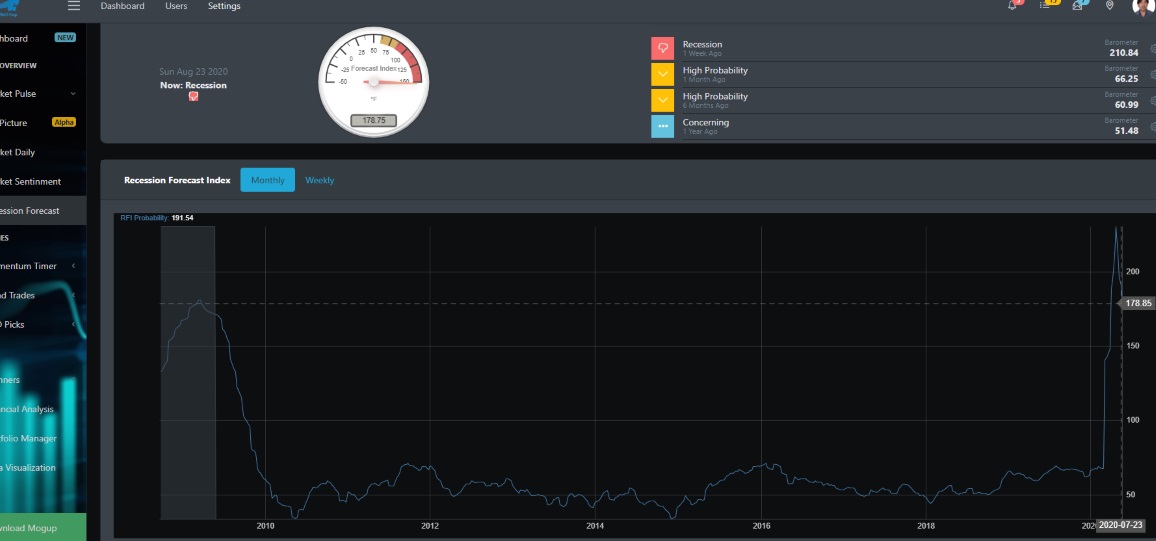
Task: Switch chart to the Weekly tab
Action: coord(320,180)
